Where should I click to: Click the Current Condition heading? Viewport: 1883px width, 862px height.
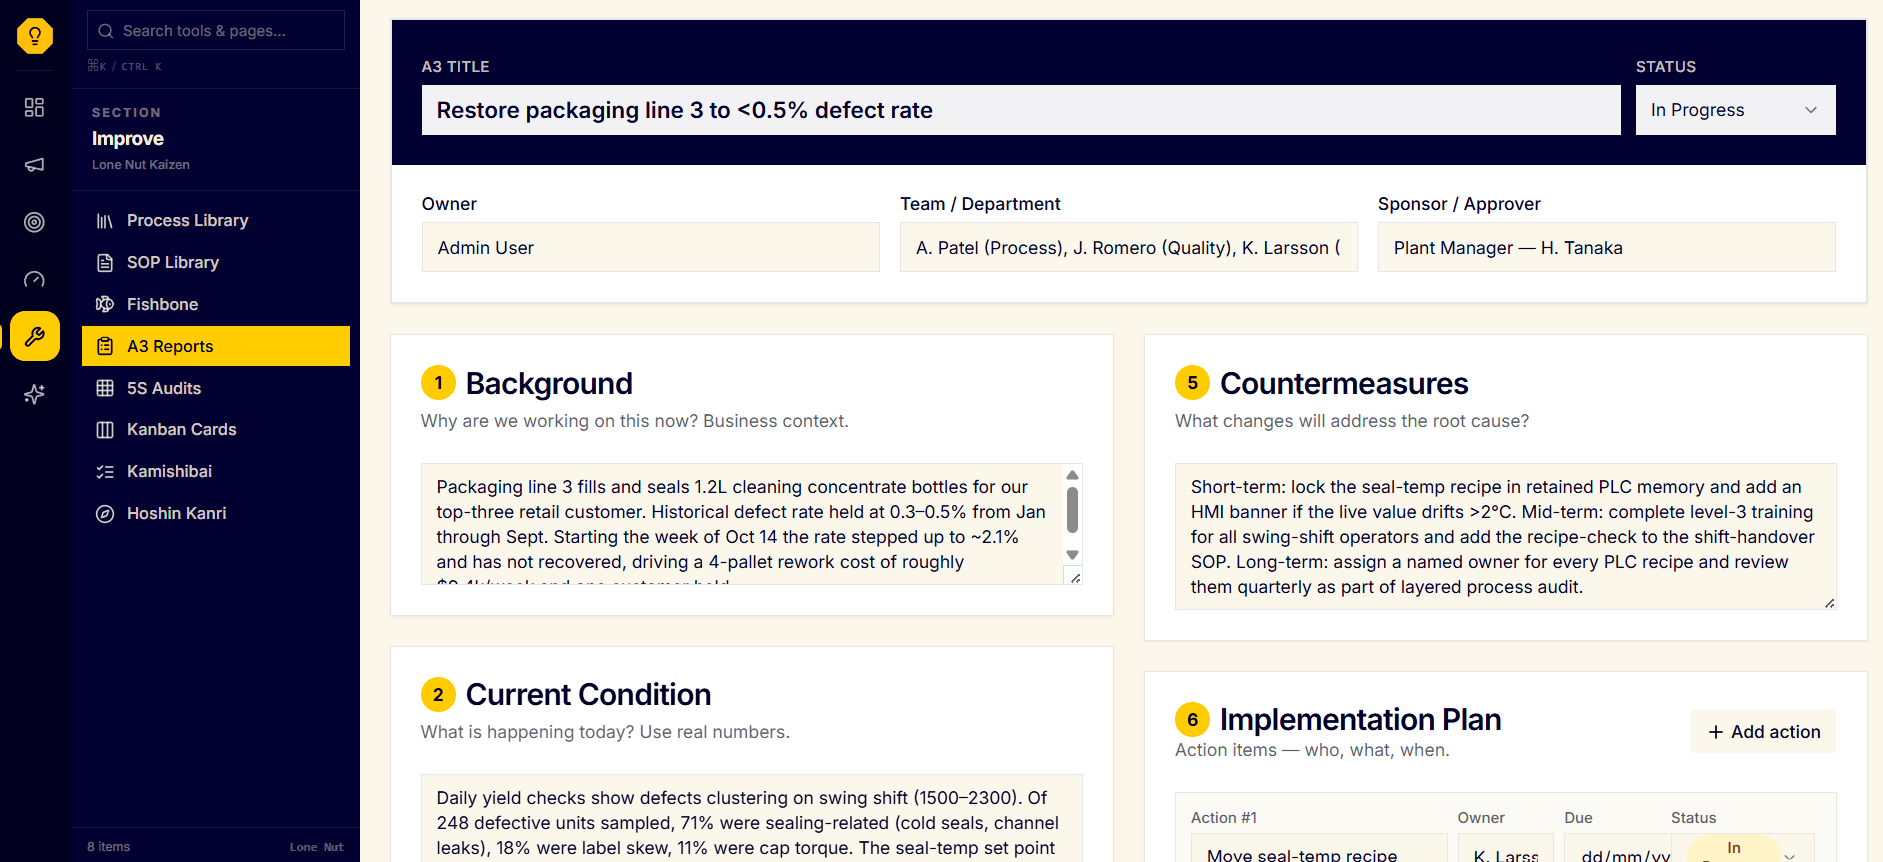coord(589,694)
